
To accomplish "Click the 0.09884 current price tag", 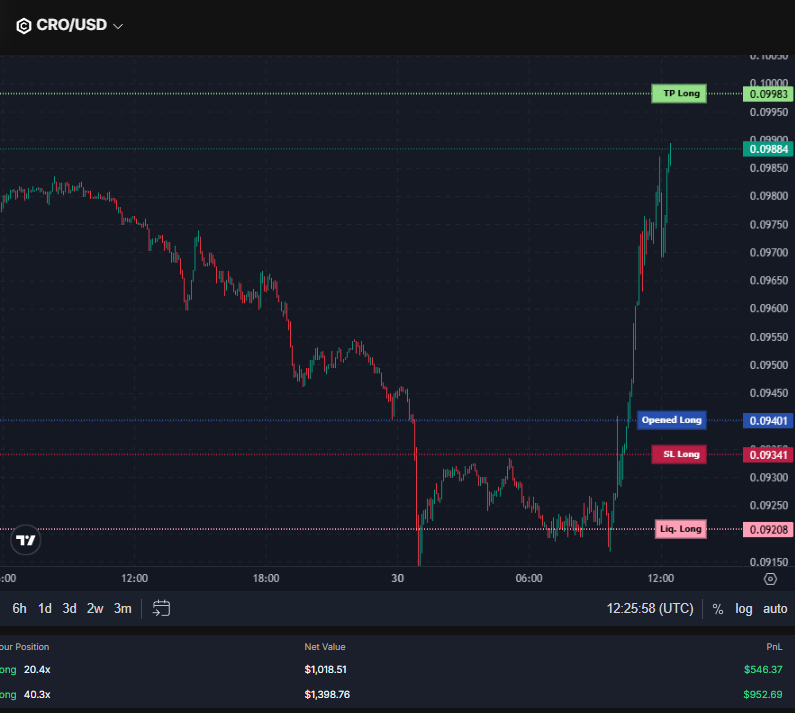I will coord(768,149).
